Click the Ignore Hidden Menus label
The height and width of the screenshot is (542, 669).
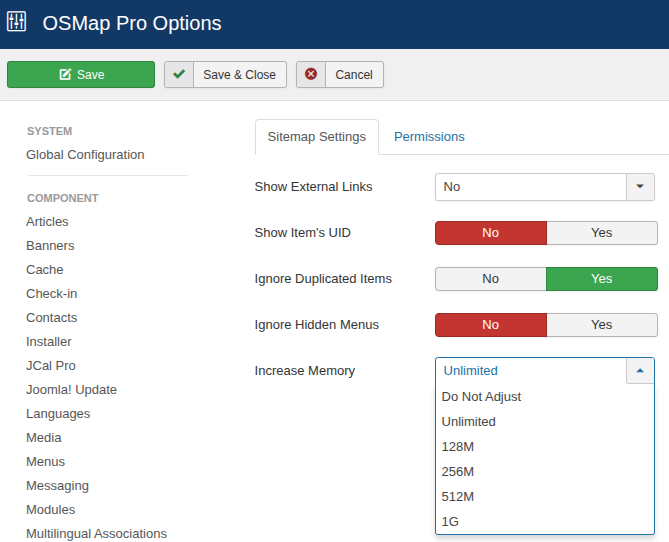(317, 325)
